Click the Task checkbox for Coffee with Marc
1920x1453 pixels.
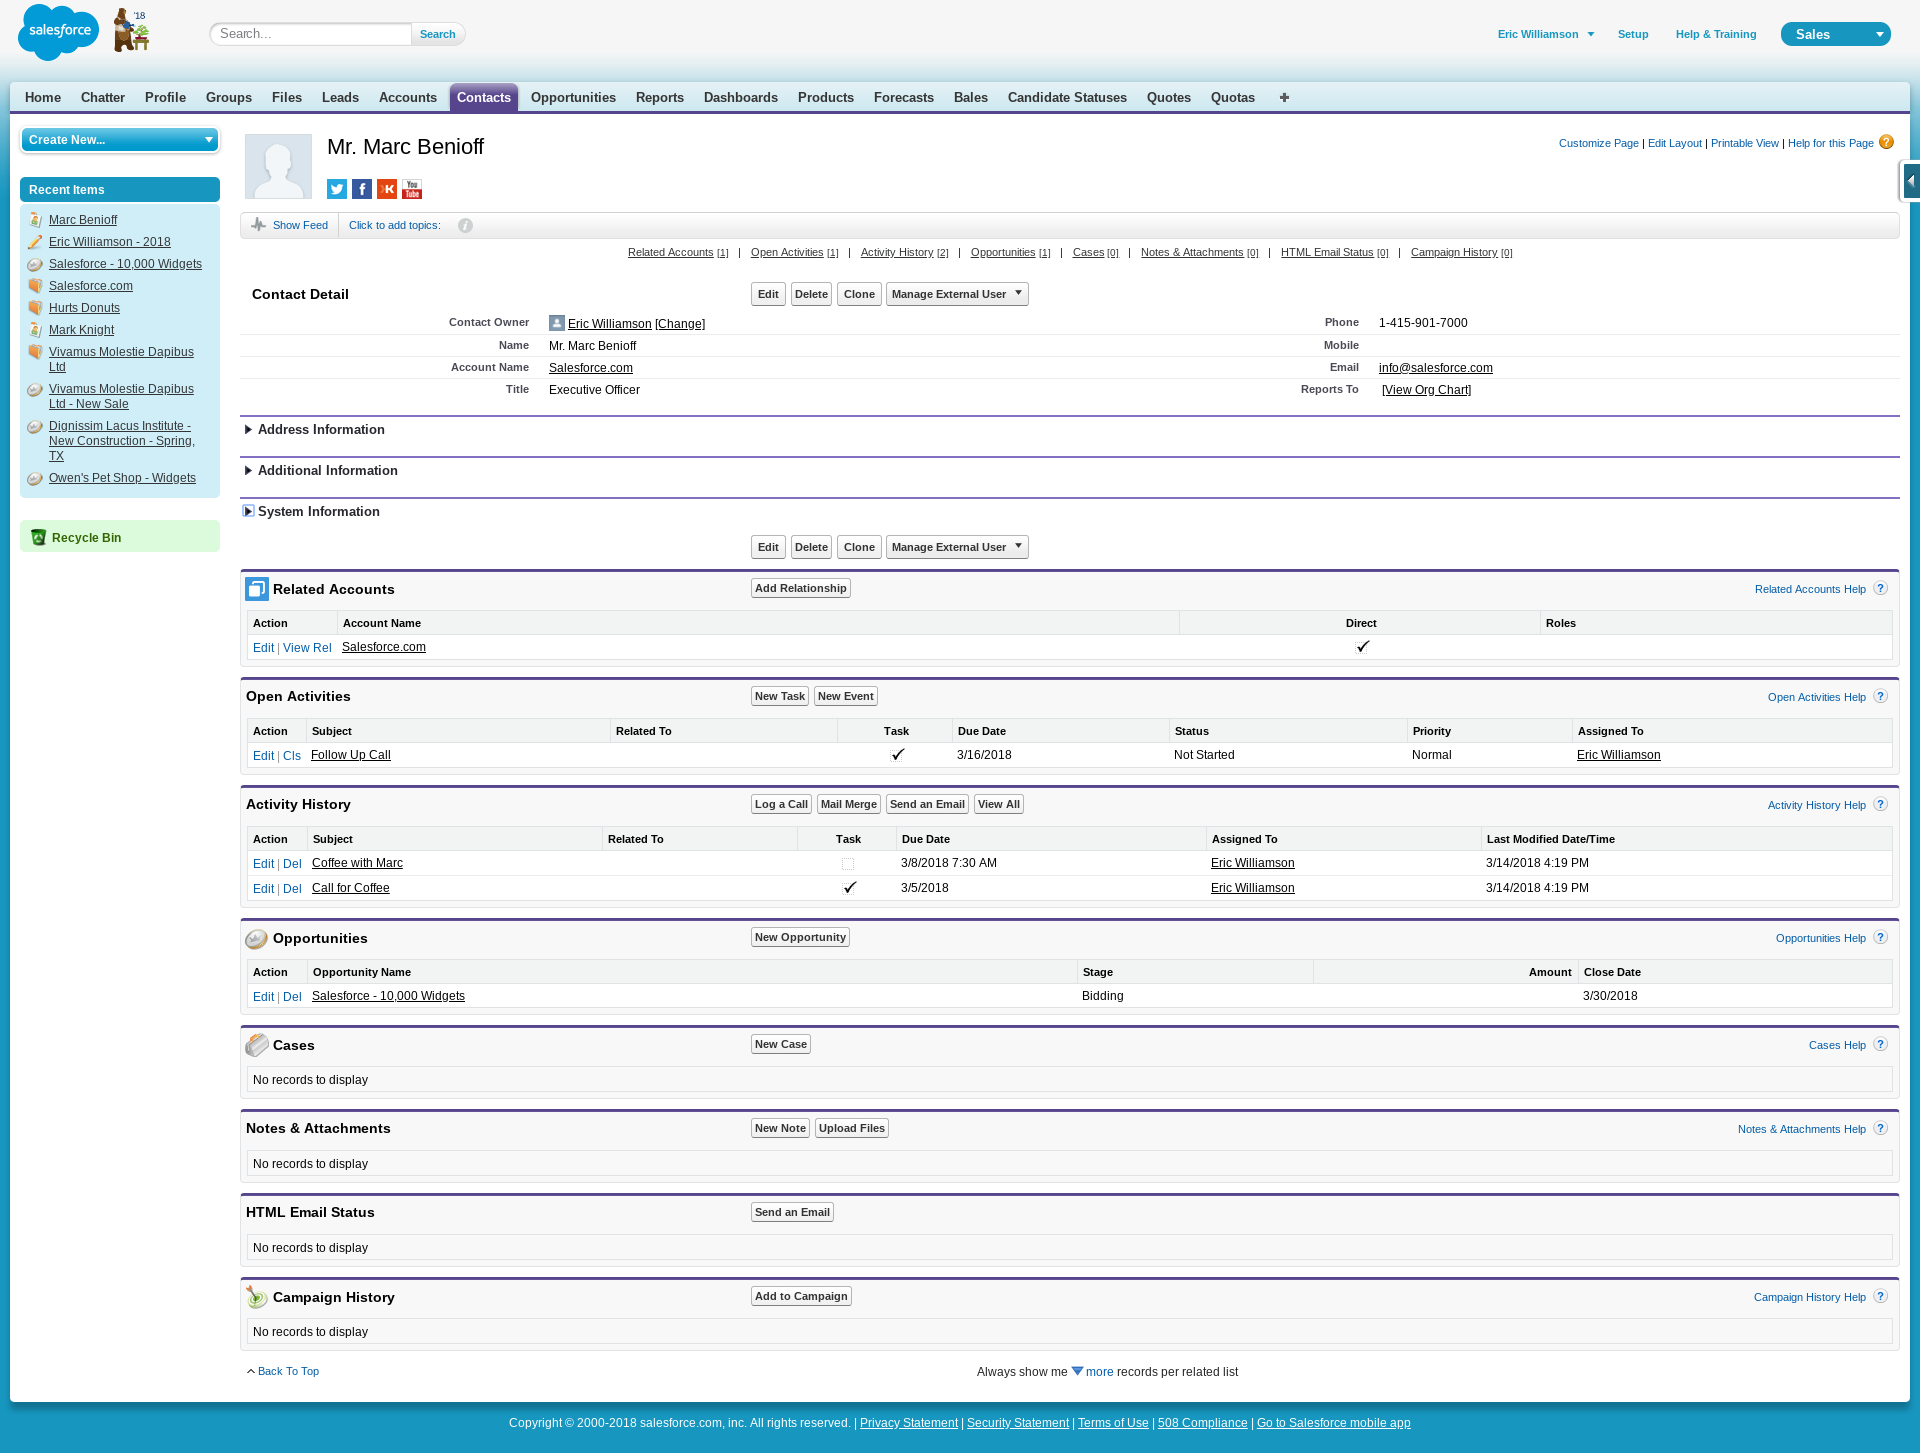(848, 863)
